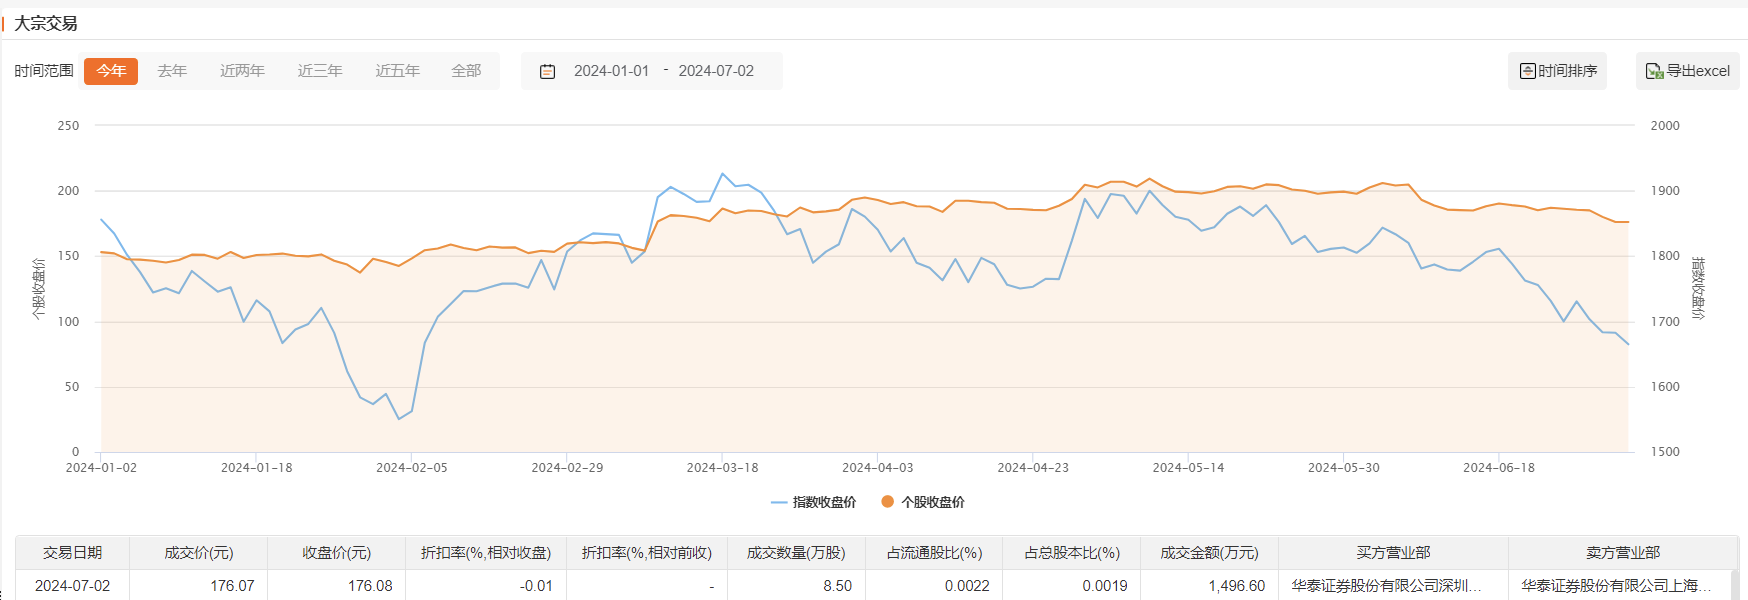The image size is (1748, 600).
Task: Choose the 近三年 range option
Action: point(320,71)
